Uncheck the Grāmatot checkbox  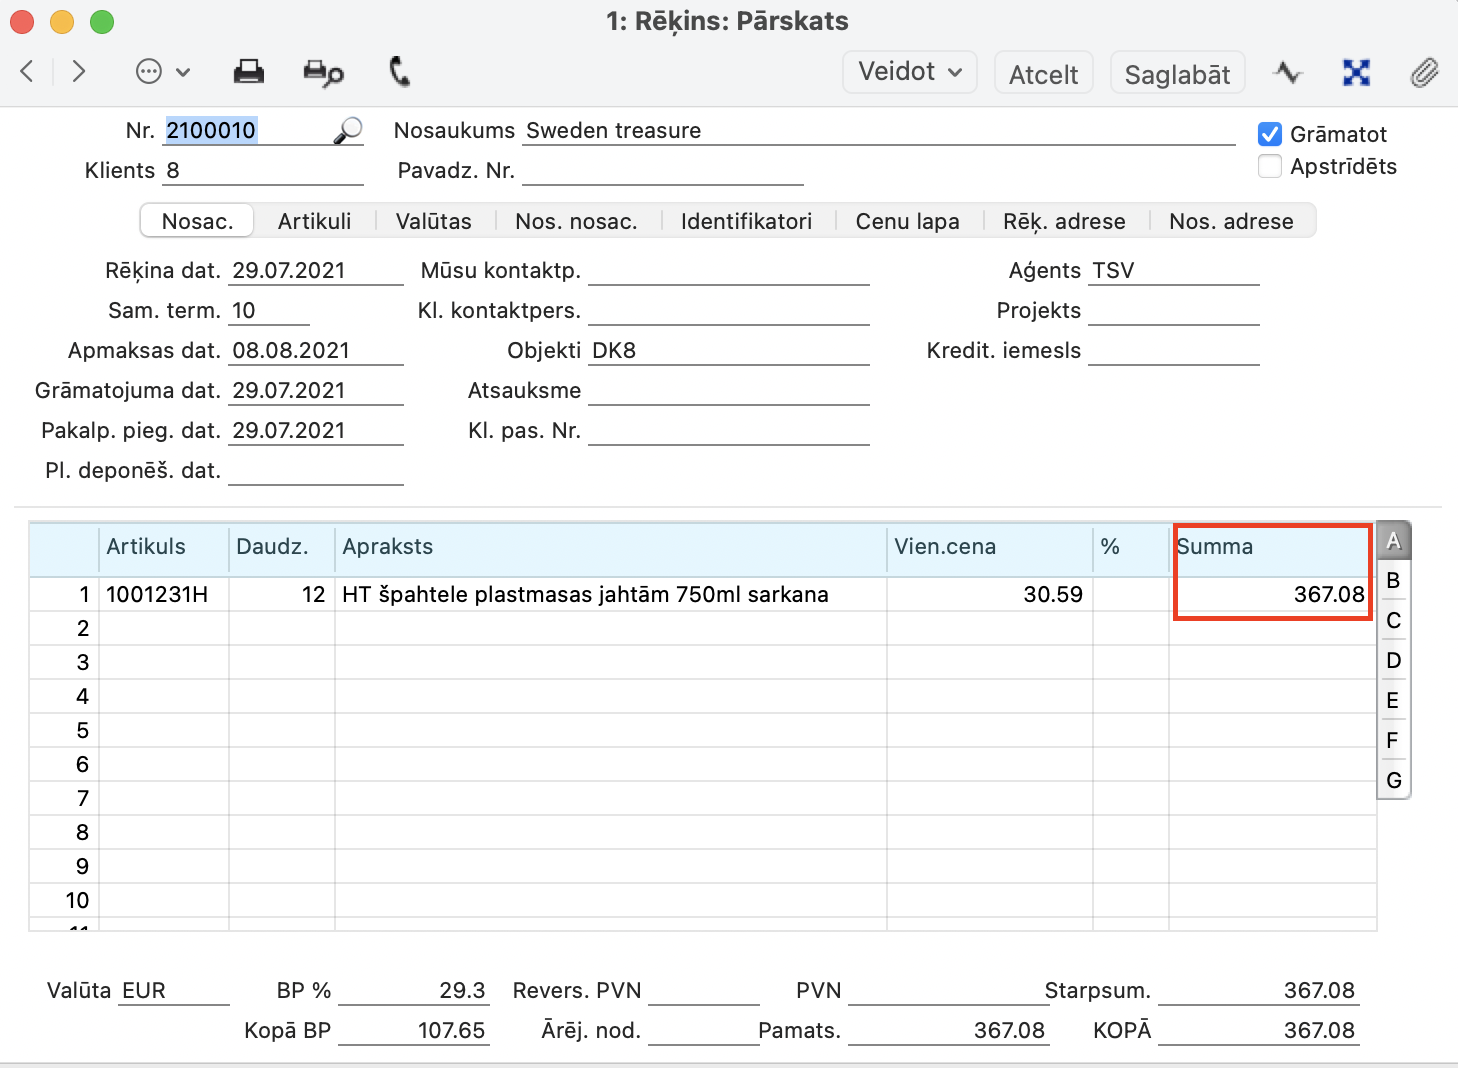point(1270,134)
